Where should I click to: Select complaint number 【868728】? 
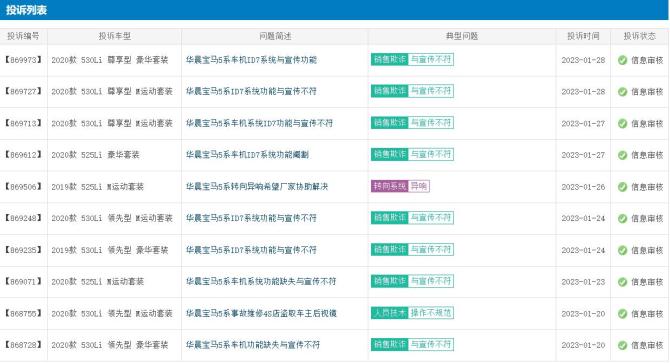click(x=23, y=345)
